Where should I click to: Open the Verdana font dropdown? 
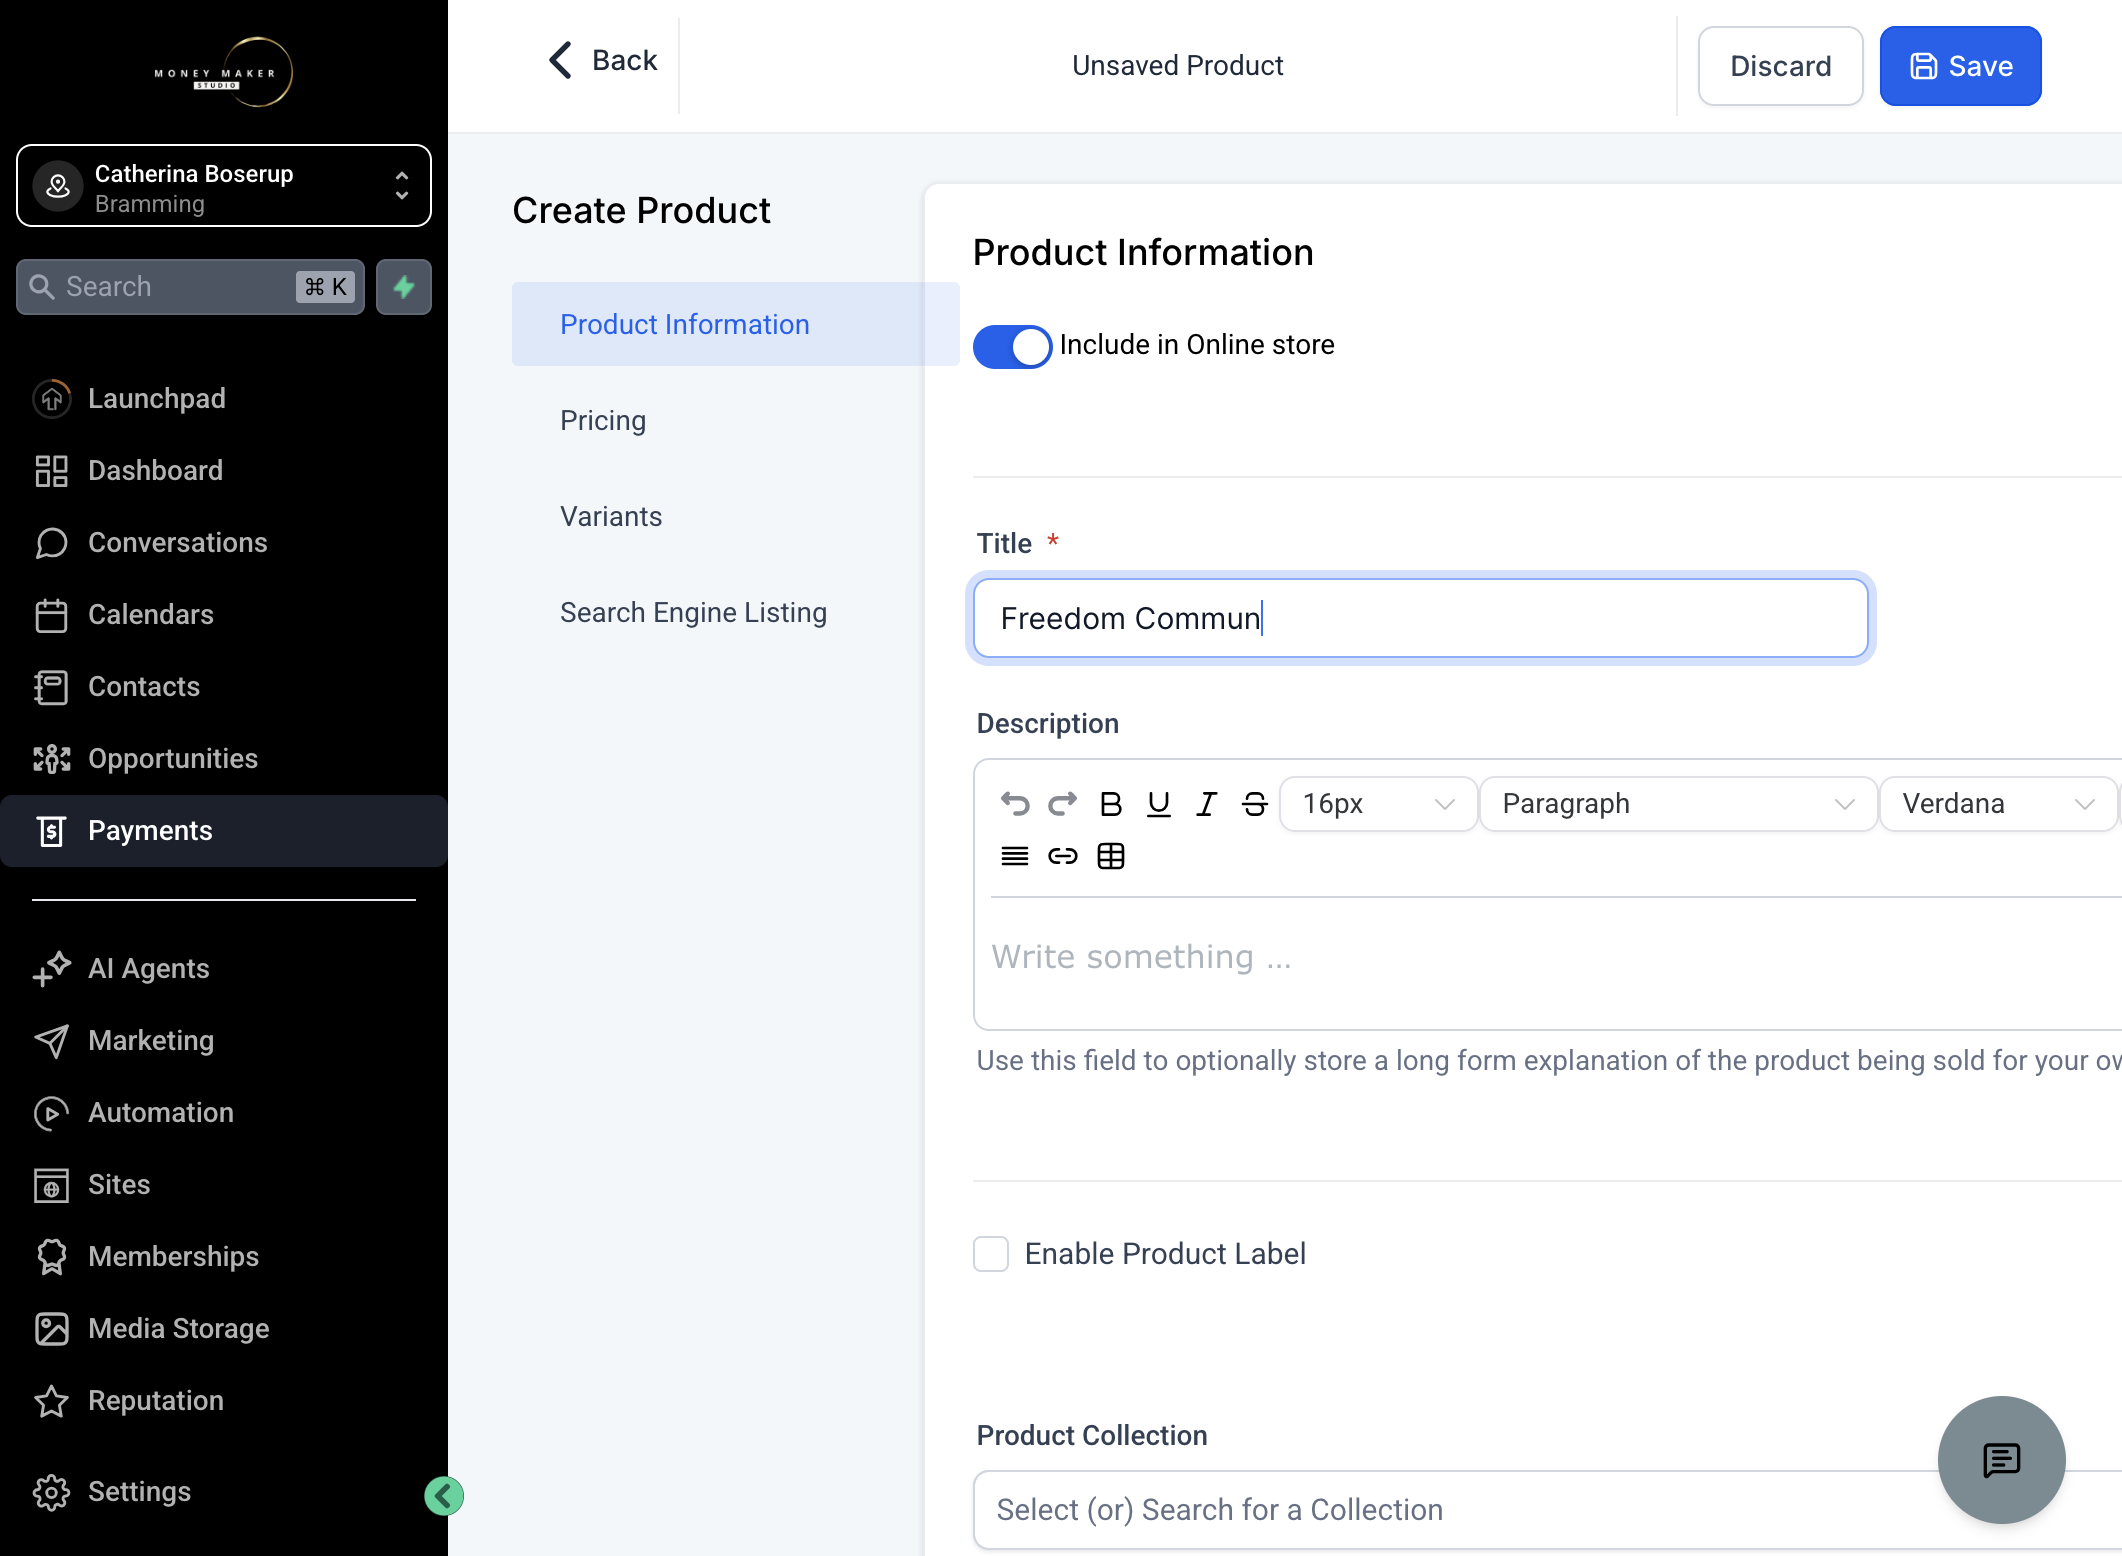coord(1999,804)
